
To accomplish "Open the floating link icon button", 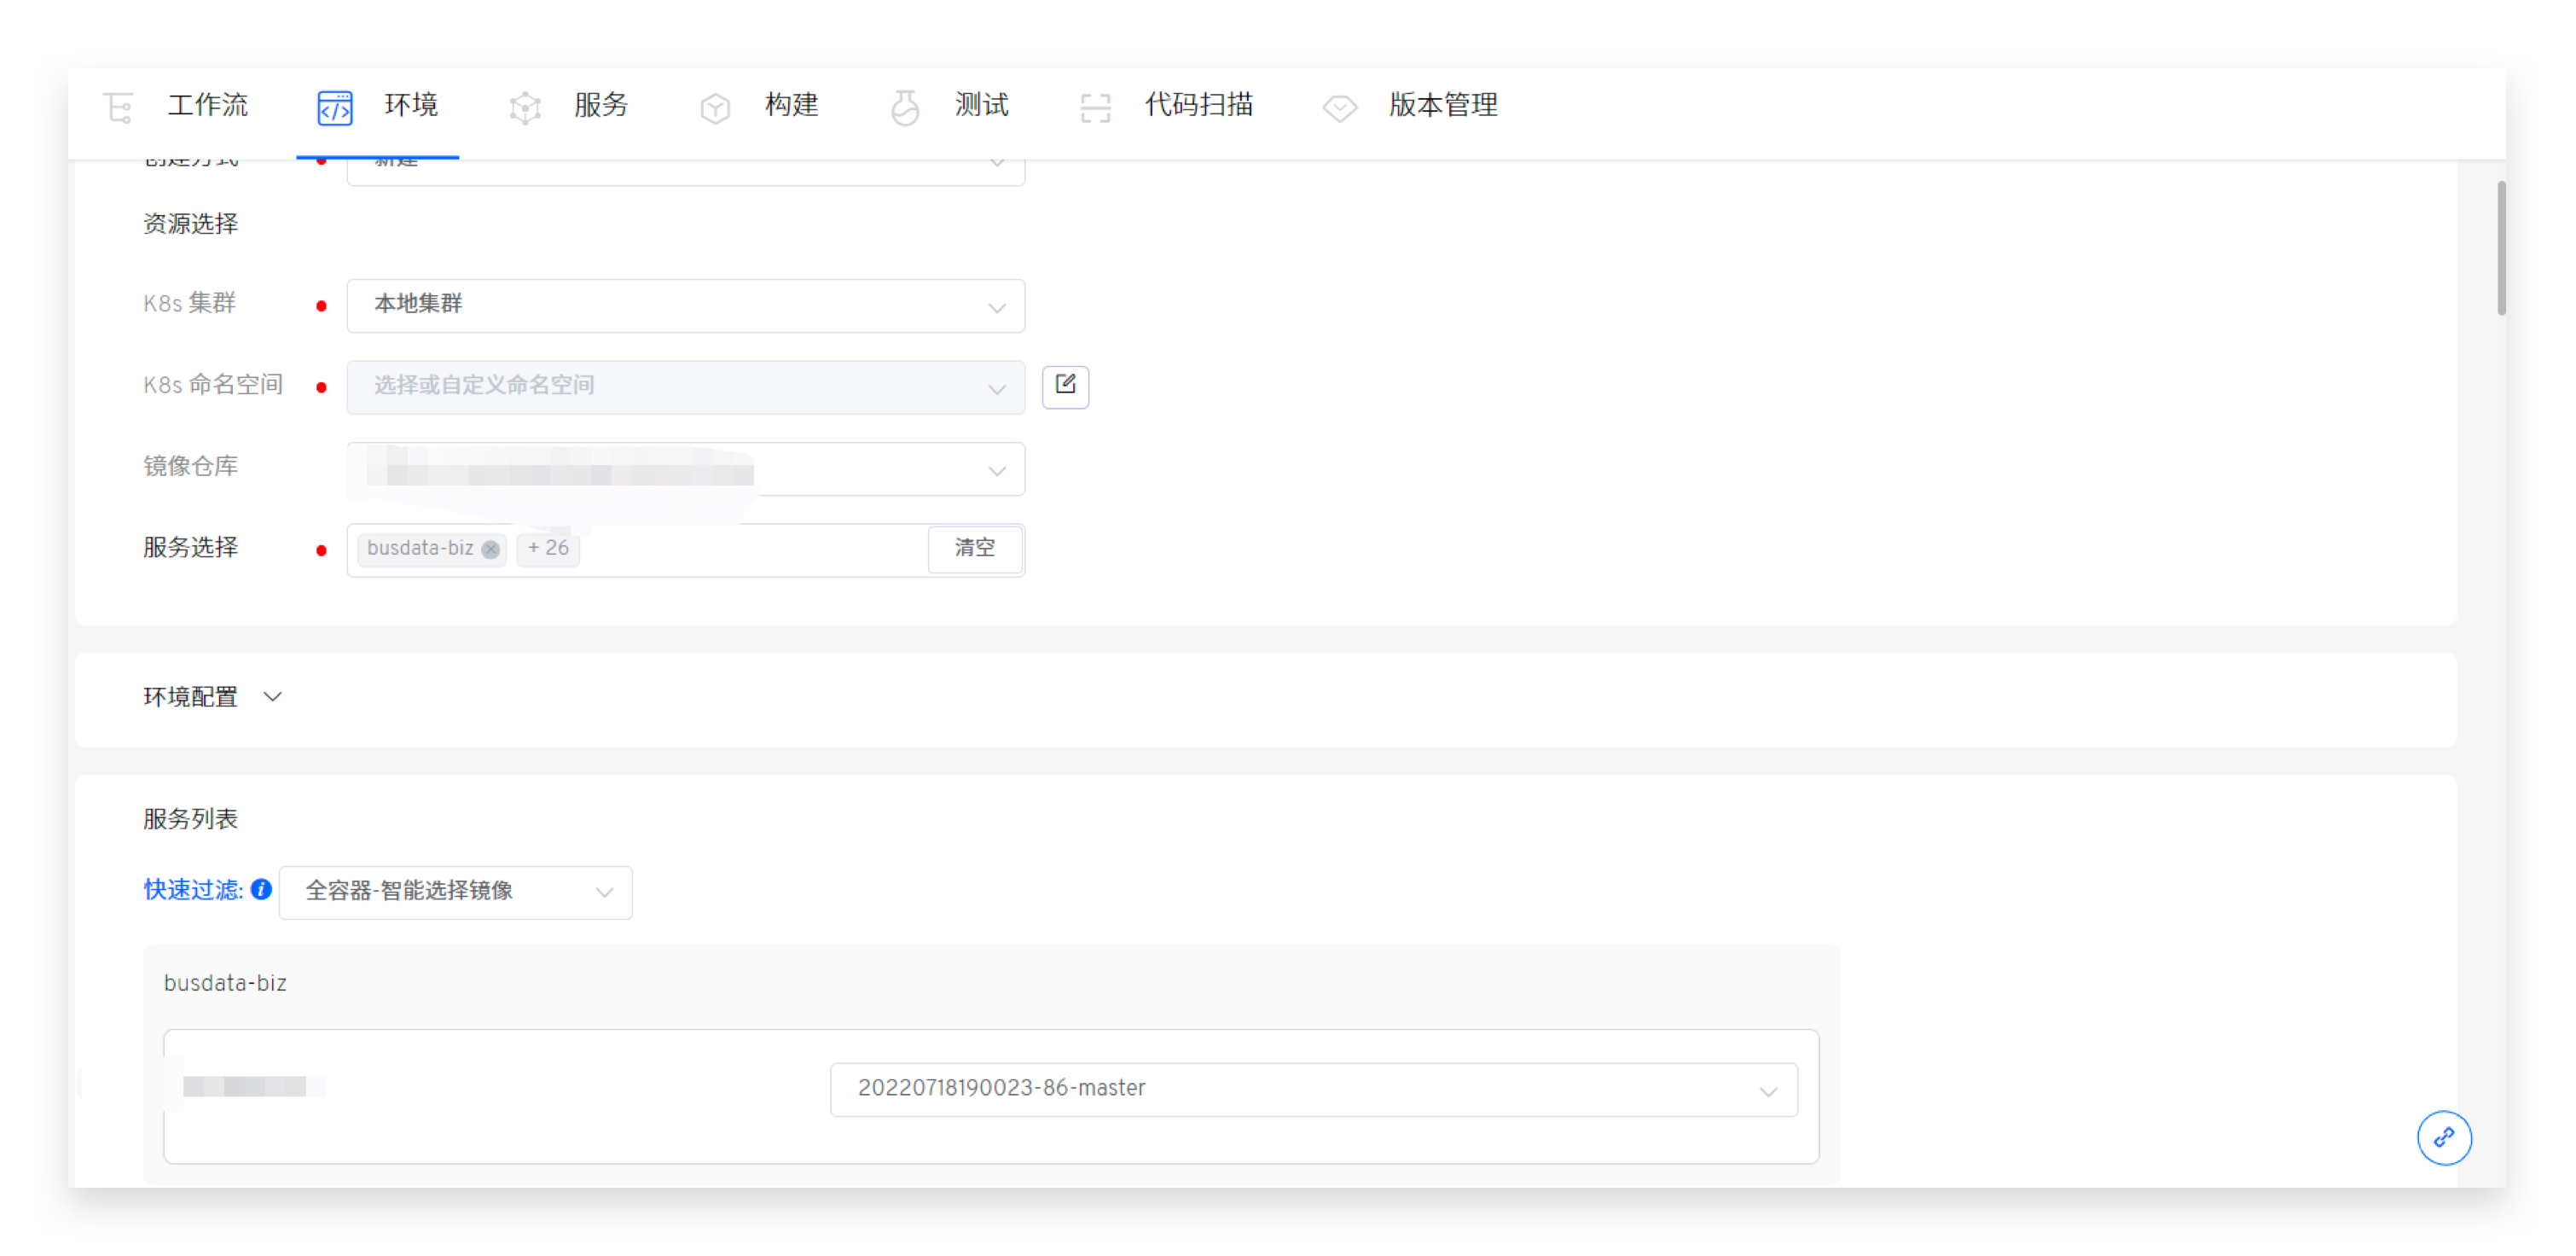I will click(2443, 1137).
